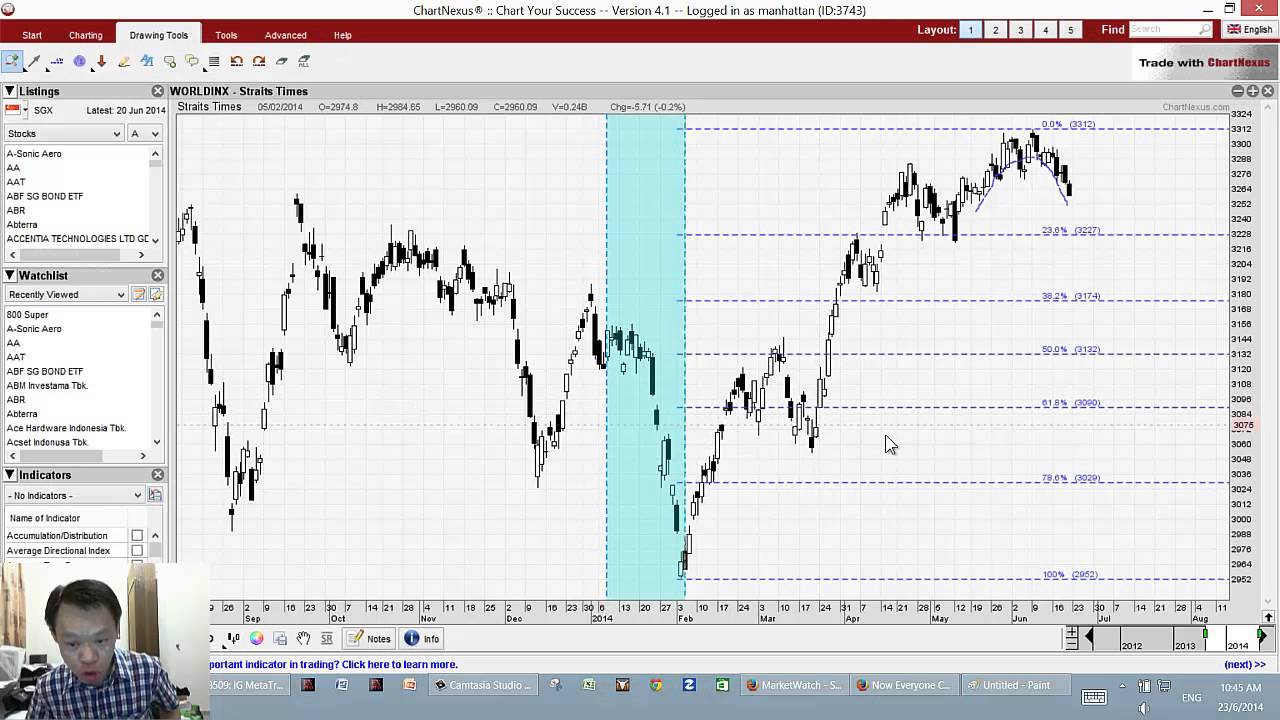Click the Find search input field

[x=1170, y=30]
